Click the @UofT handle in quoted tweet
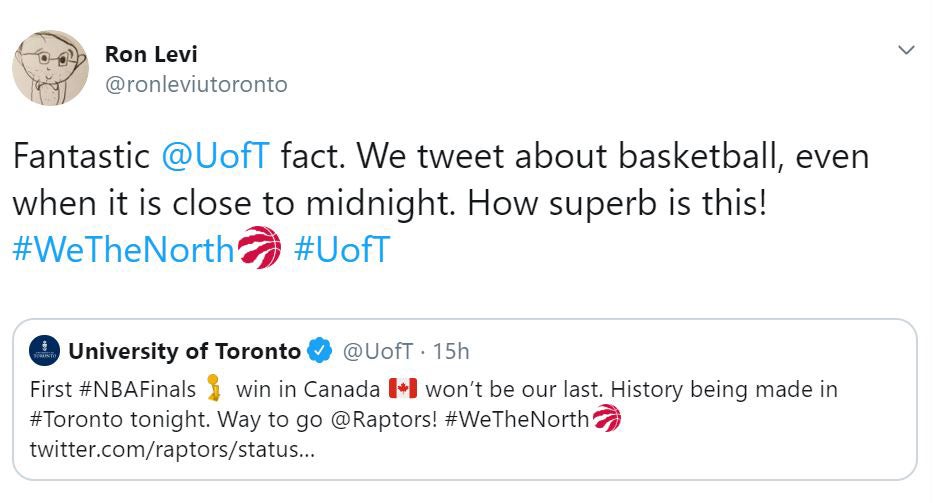The image size is (933, 503). [x=378, y=351]
